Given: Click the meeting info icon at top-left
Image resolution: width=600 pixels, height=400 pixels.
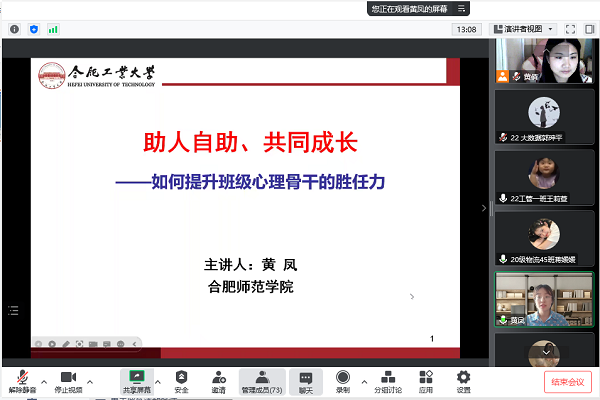Looking at the screenshot, I should tap(14, 30).
